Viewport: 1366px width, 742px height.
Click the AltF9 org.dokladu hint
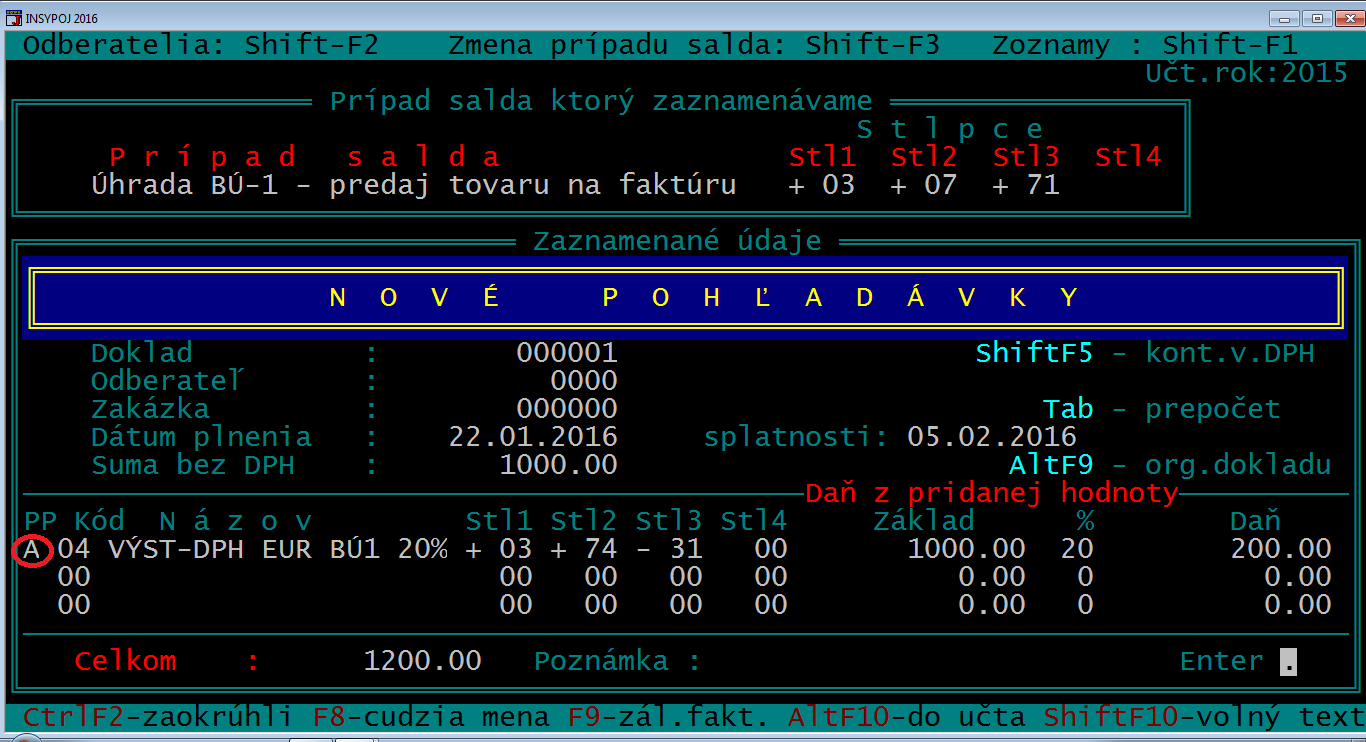tap(1170, 465)
